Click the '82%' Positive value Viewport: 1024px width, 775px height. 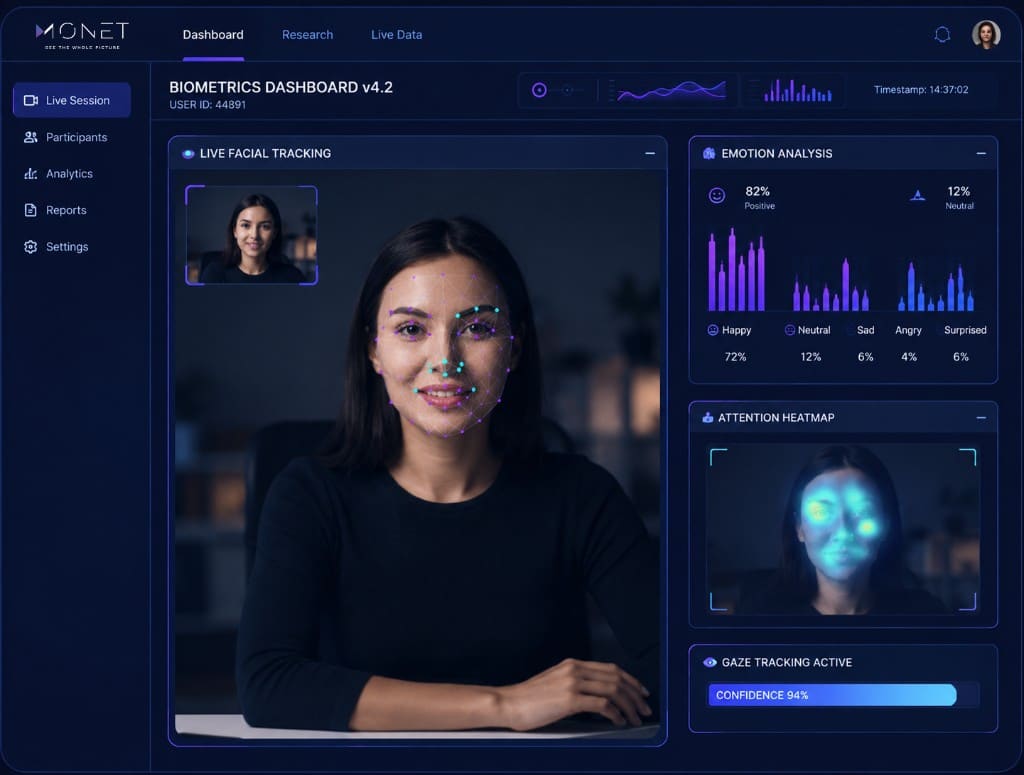coord(758,191)
